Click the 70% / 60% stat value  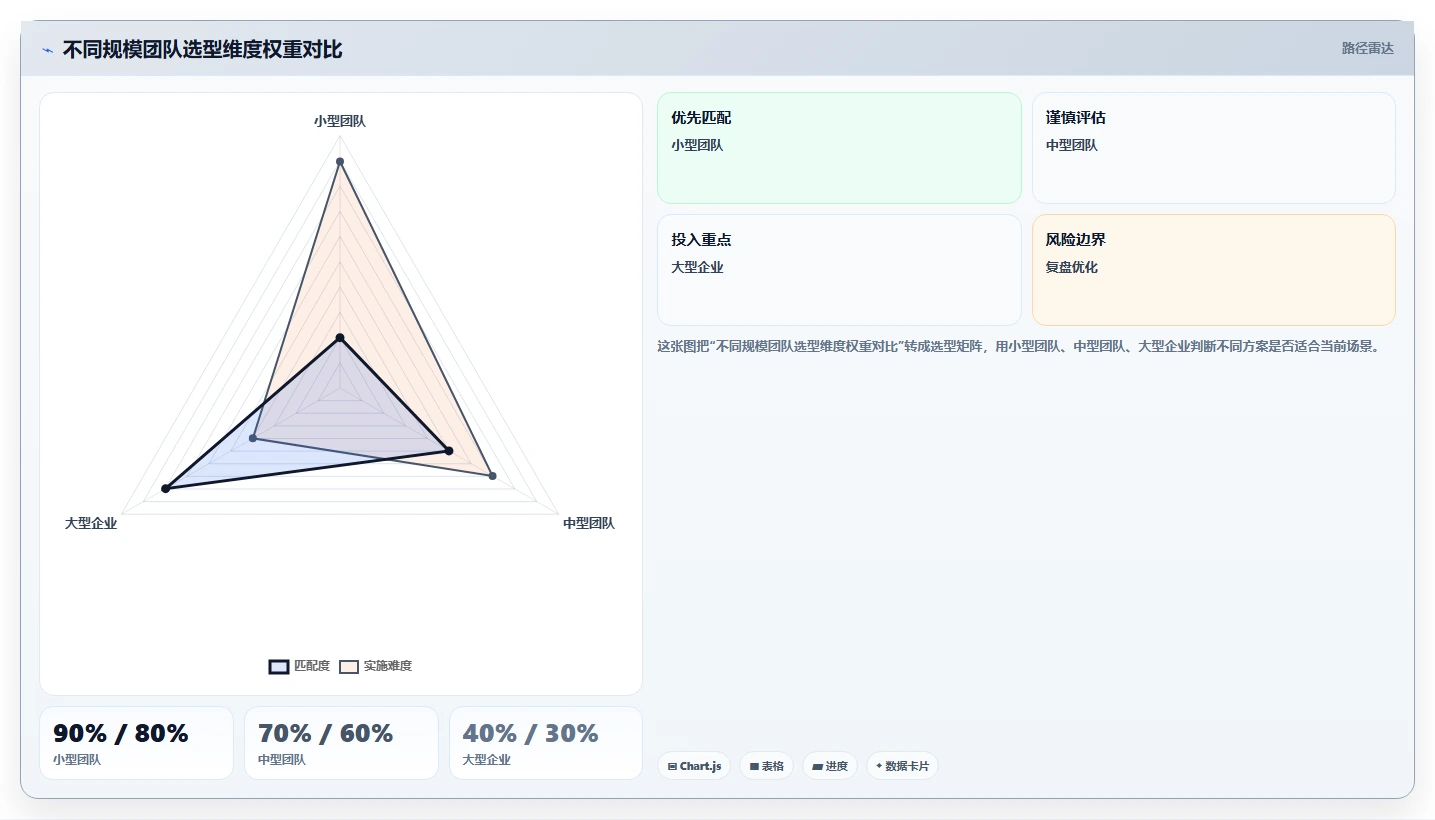coord(326,734)
